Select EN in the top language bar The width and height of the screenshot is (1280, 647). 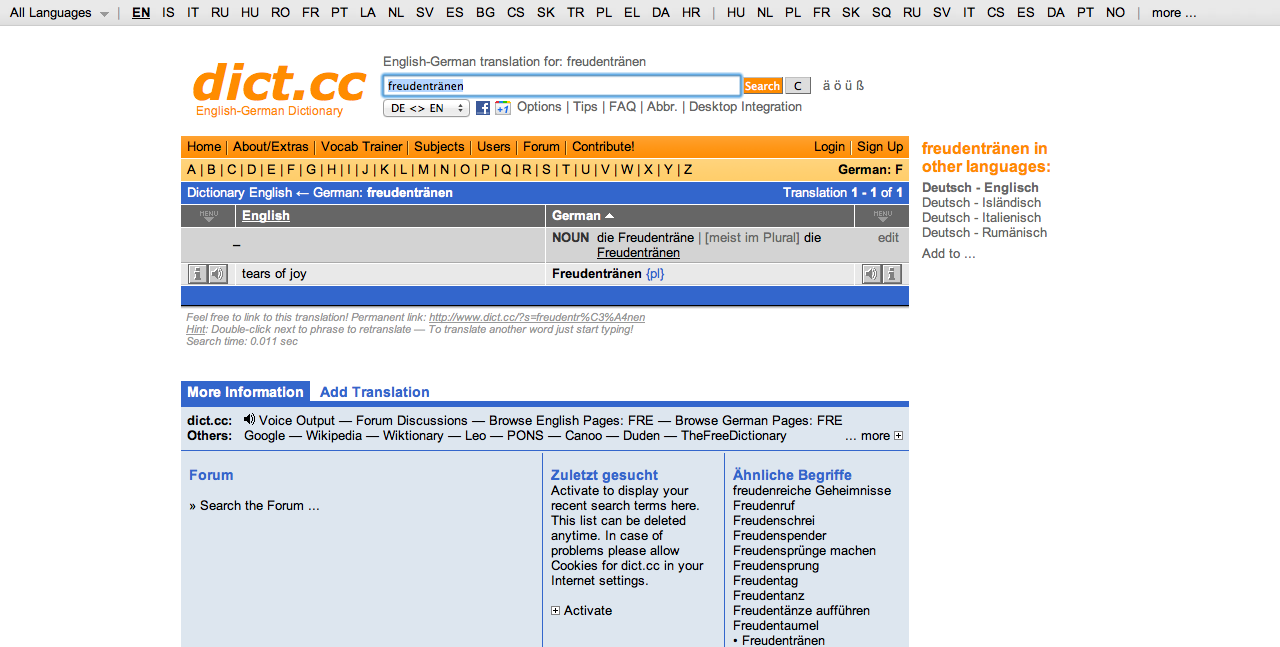pyautogui.click(x=141, y=13)
